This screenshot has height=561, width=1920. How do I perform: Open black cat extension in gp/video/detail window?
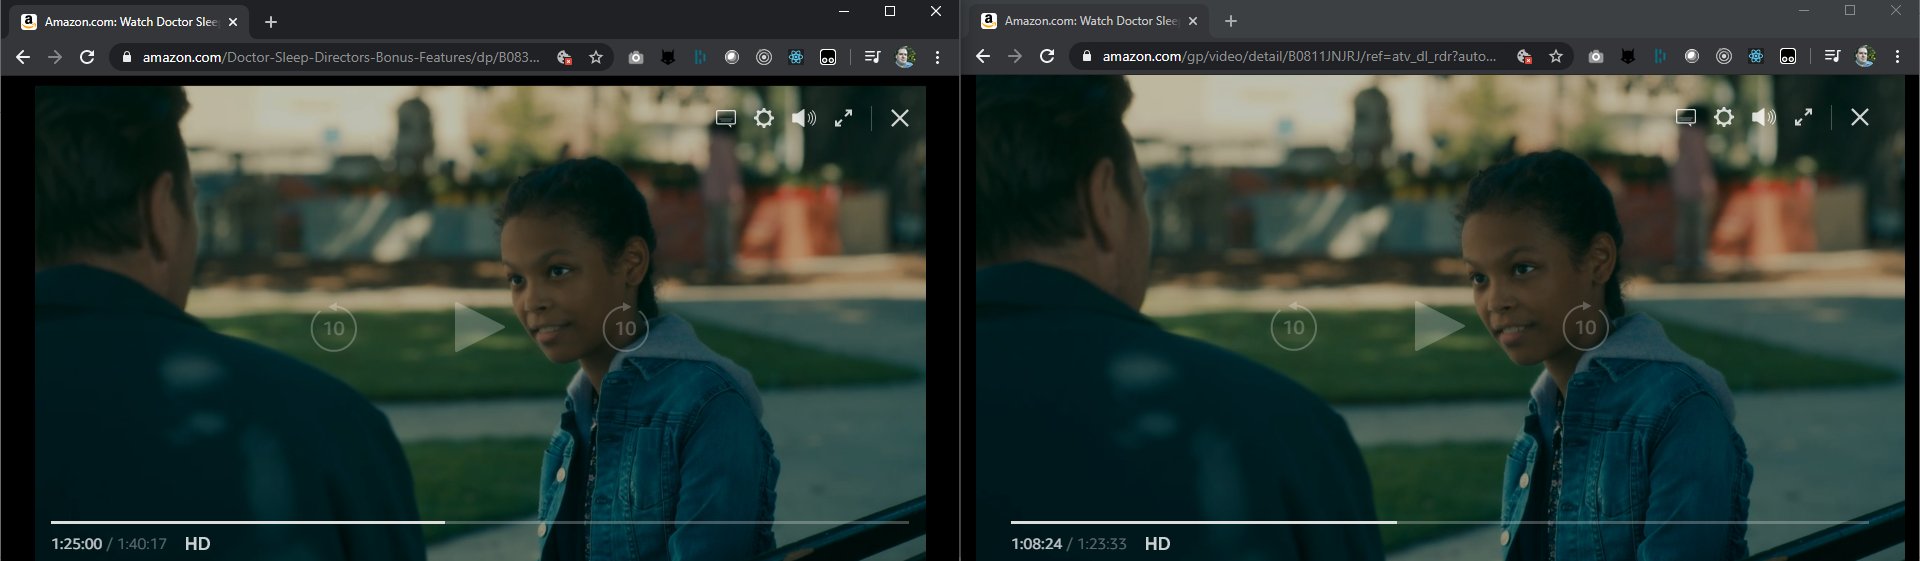(x=1628, y=56)
